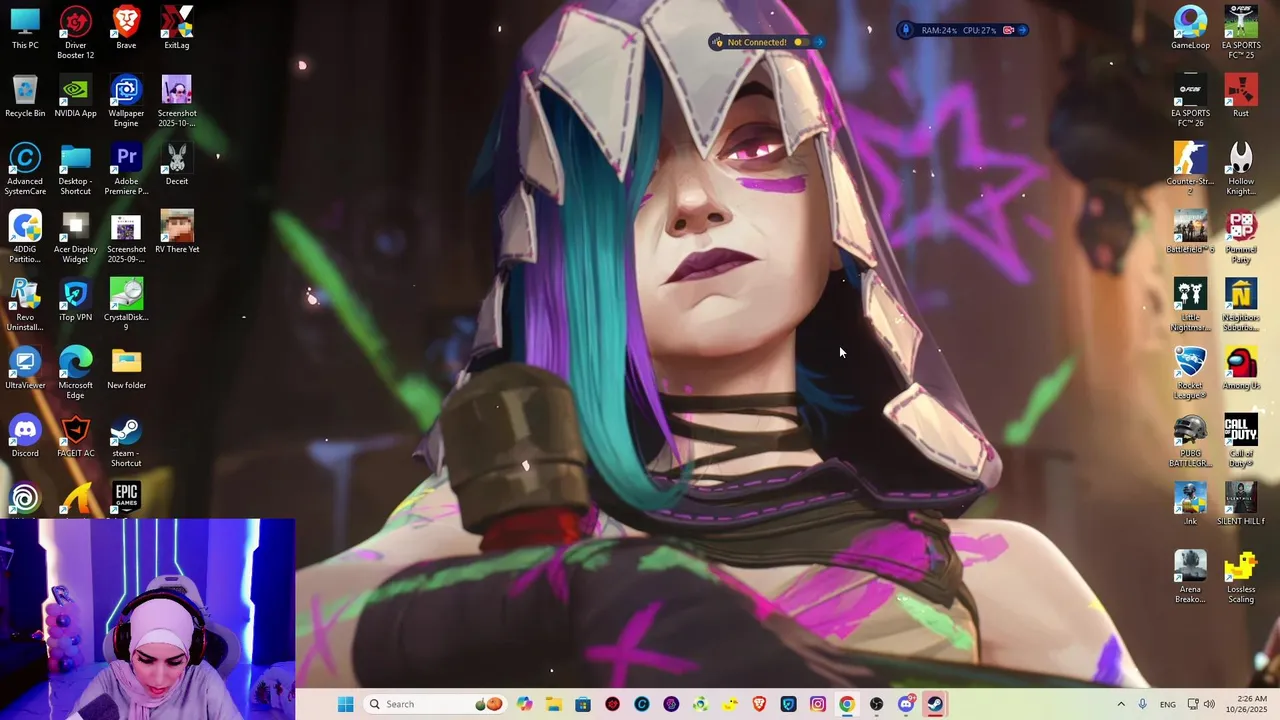Open Copilot from the taskbar

(x=525, y=704)
